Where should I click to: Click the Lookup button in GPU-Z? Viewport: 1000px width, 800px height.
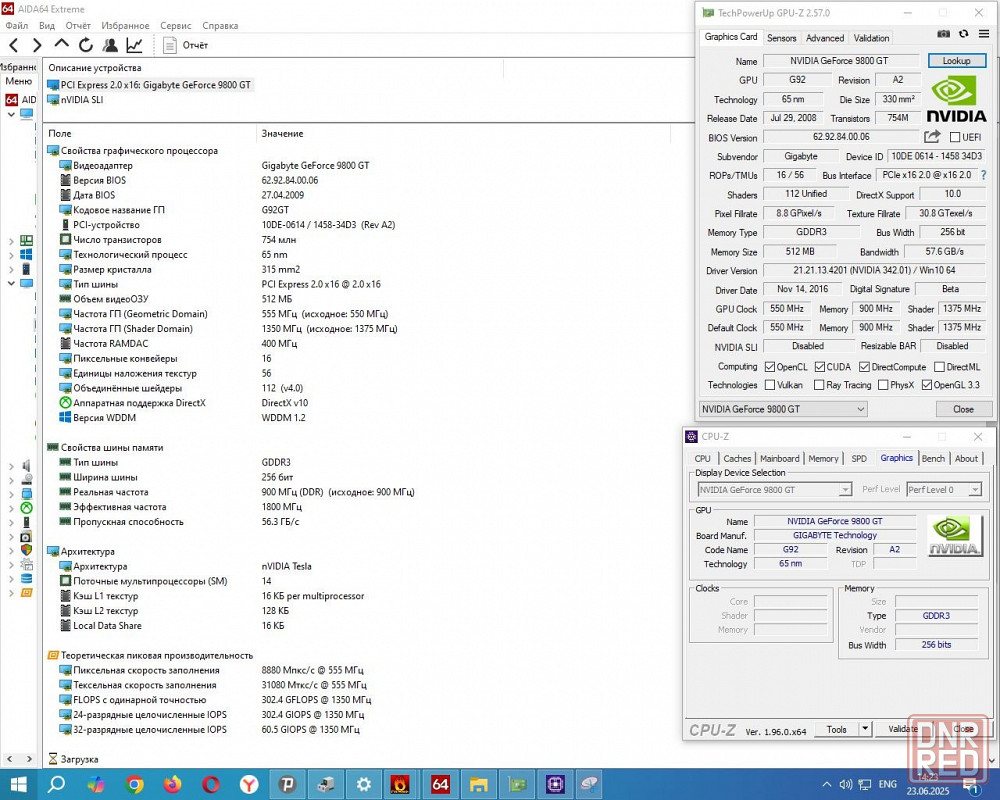[956, 61]
